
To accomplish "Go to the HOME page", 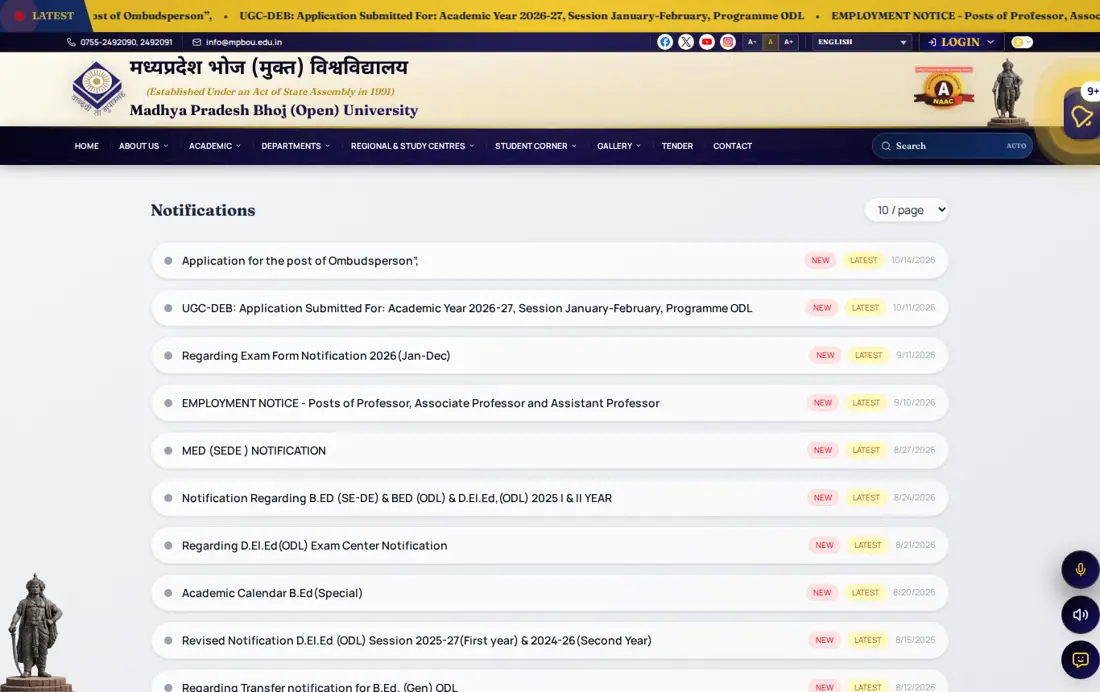I will pyautogui.click(x=86, y=146).
